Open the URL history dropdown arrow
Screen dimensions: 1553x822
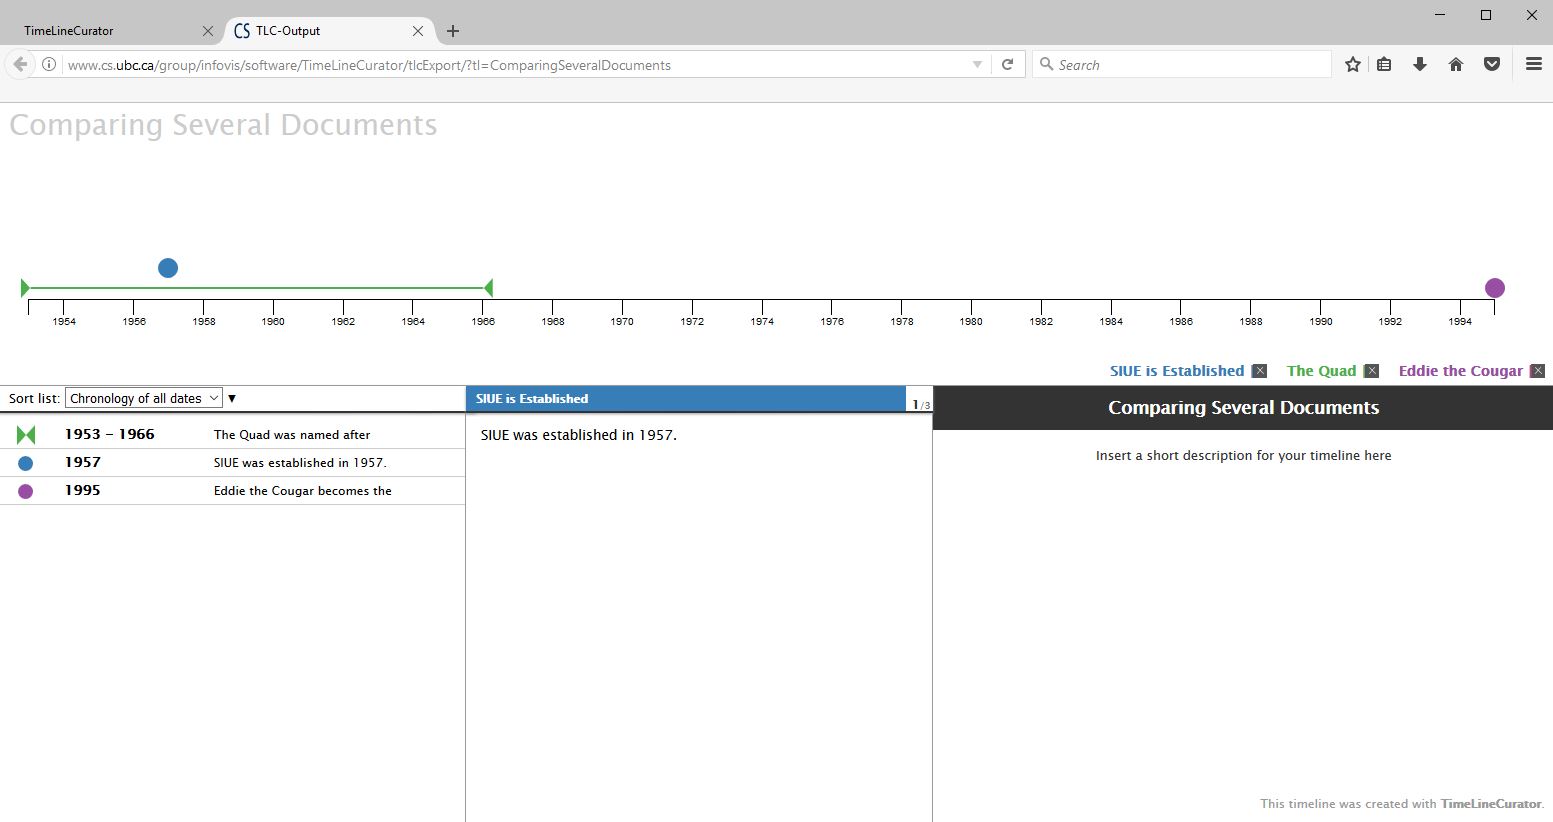tap(977, 65)
